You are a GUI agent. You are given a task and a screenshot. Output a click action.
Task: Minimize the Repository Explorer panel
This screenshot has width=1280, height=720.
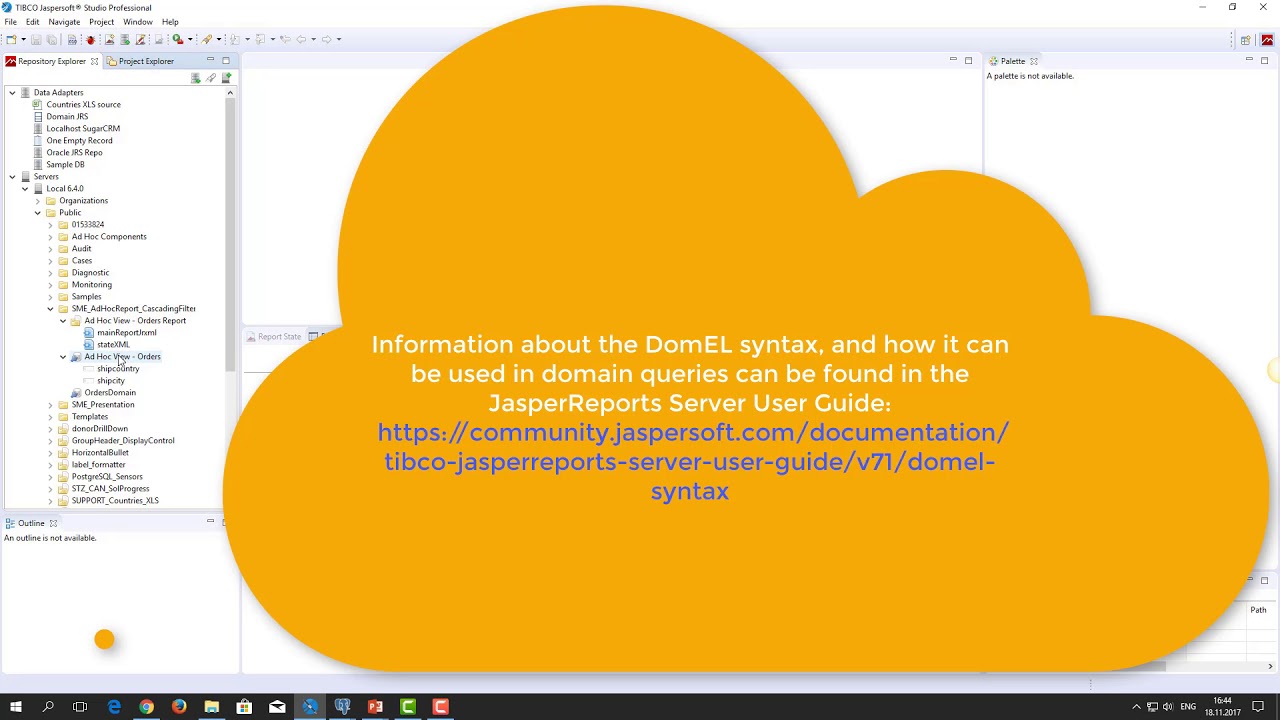[x=210, y=61]
